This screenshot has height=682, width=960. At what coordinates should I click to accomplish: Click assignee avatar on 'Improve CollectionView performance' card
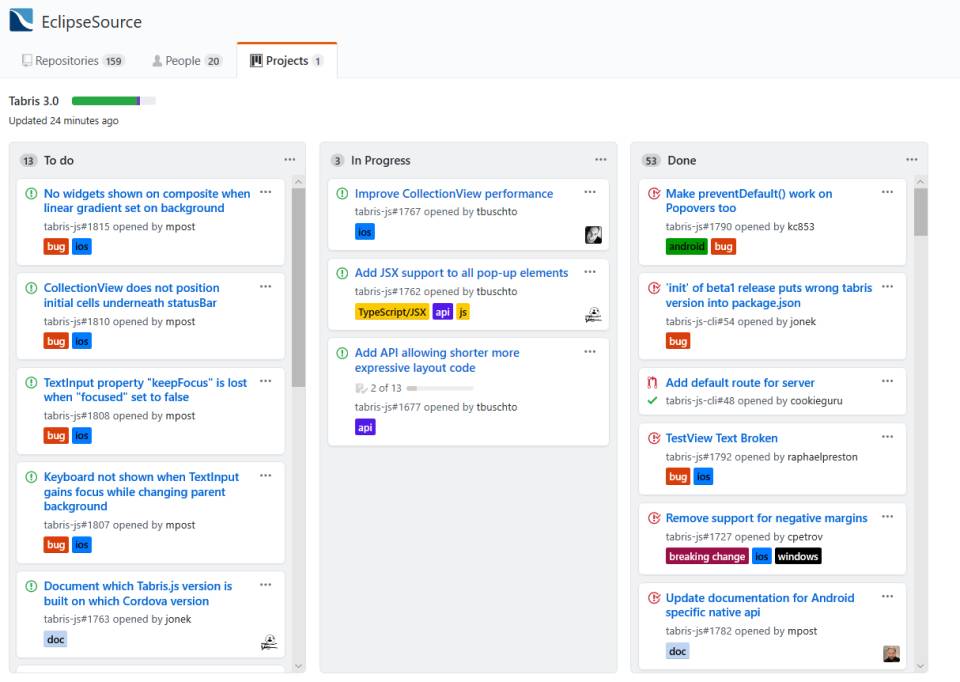click(593, 234)
